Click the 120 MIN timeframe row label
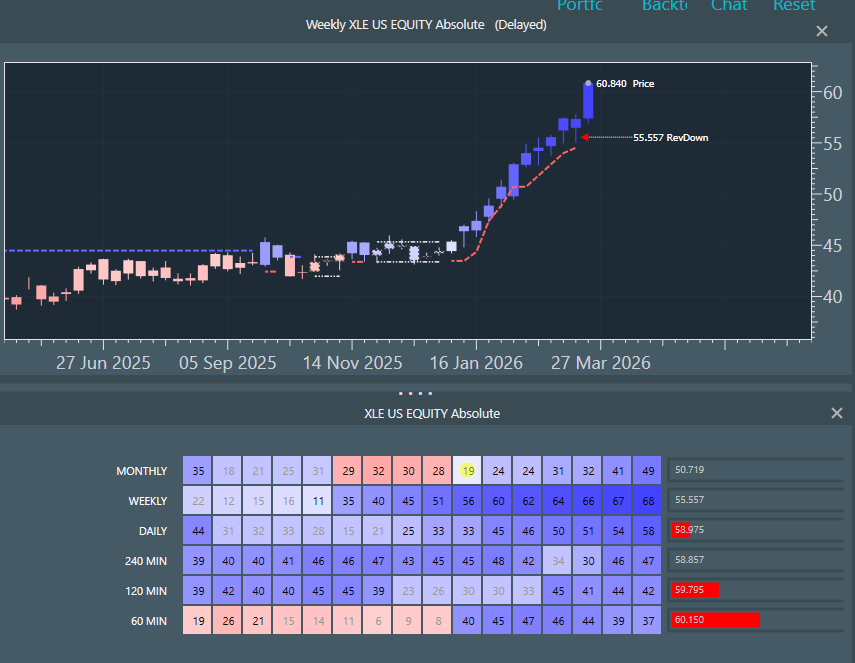The width and height of the screenshot is (855, 663). [142, 591]
